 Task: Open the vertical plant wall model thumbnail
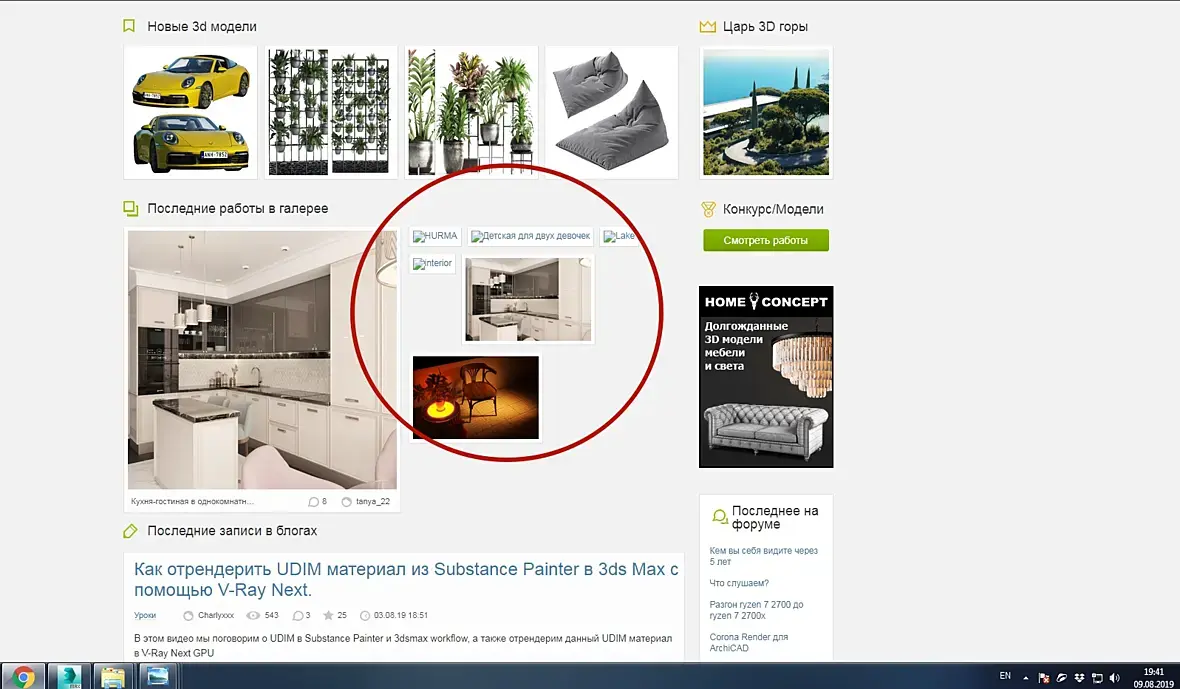click(x=330, y=112)
